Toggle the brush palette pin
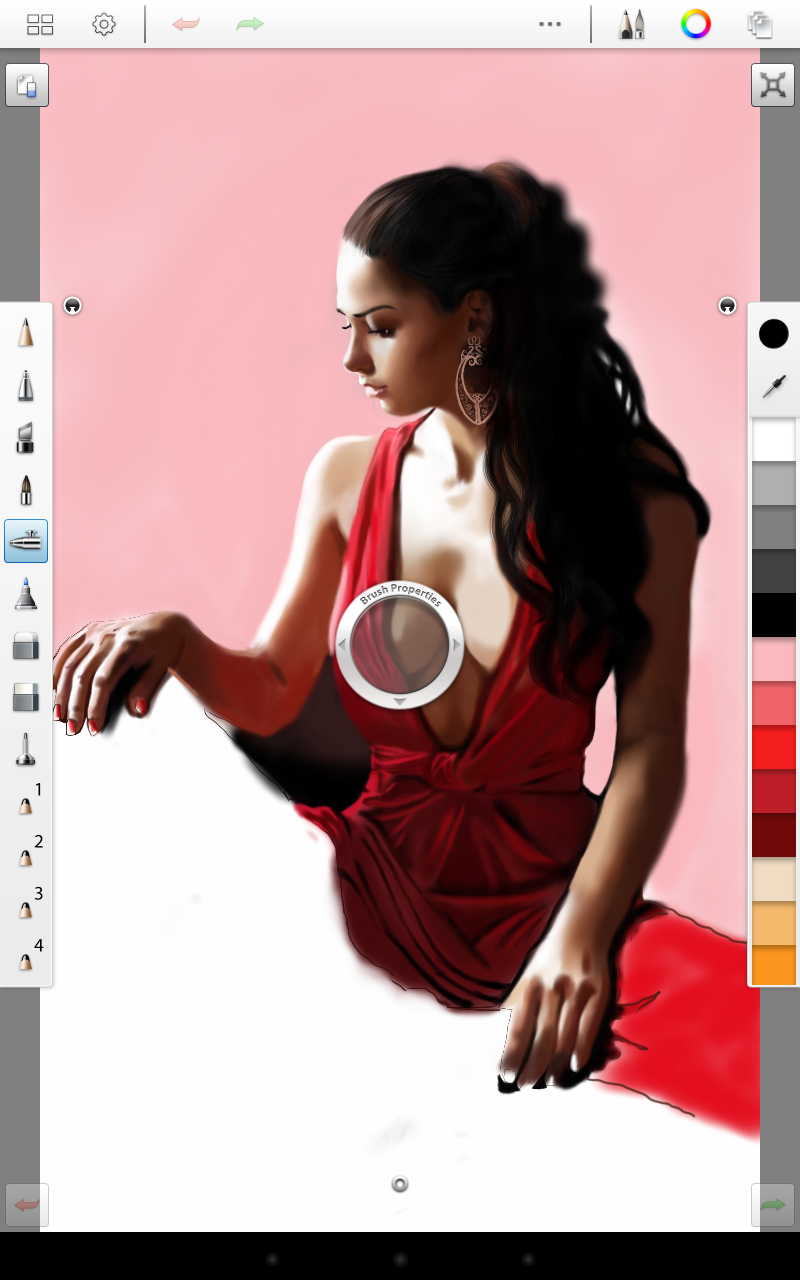 coord(73,306)
